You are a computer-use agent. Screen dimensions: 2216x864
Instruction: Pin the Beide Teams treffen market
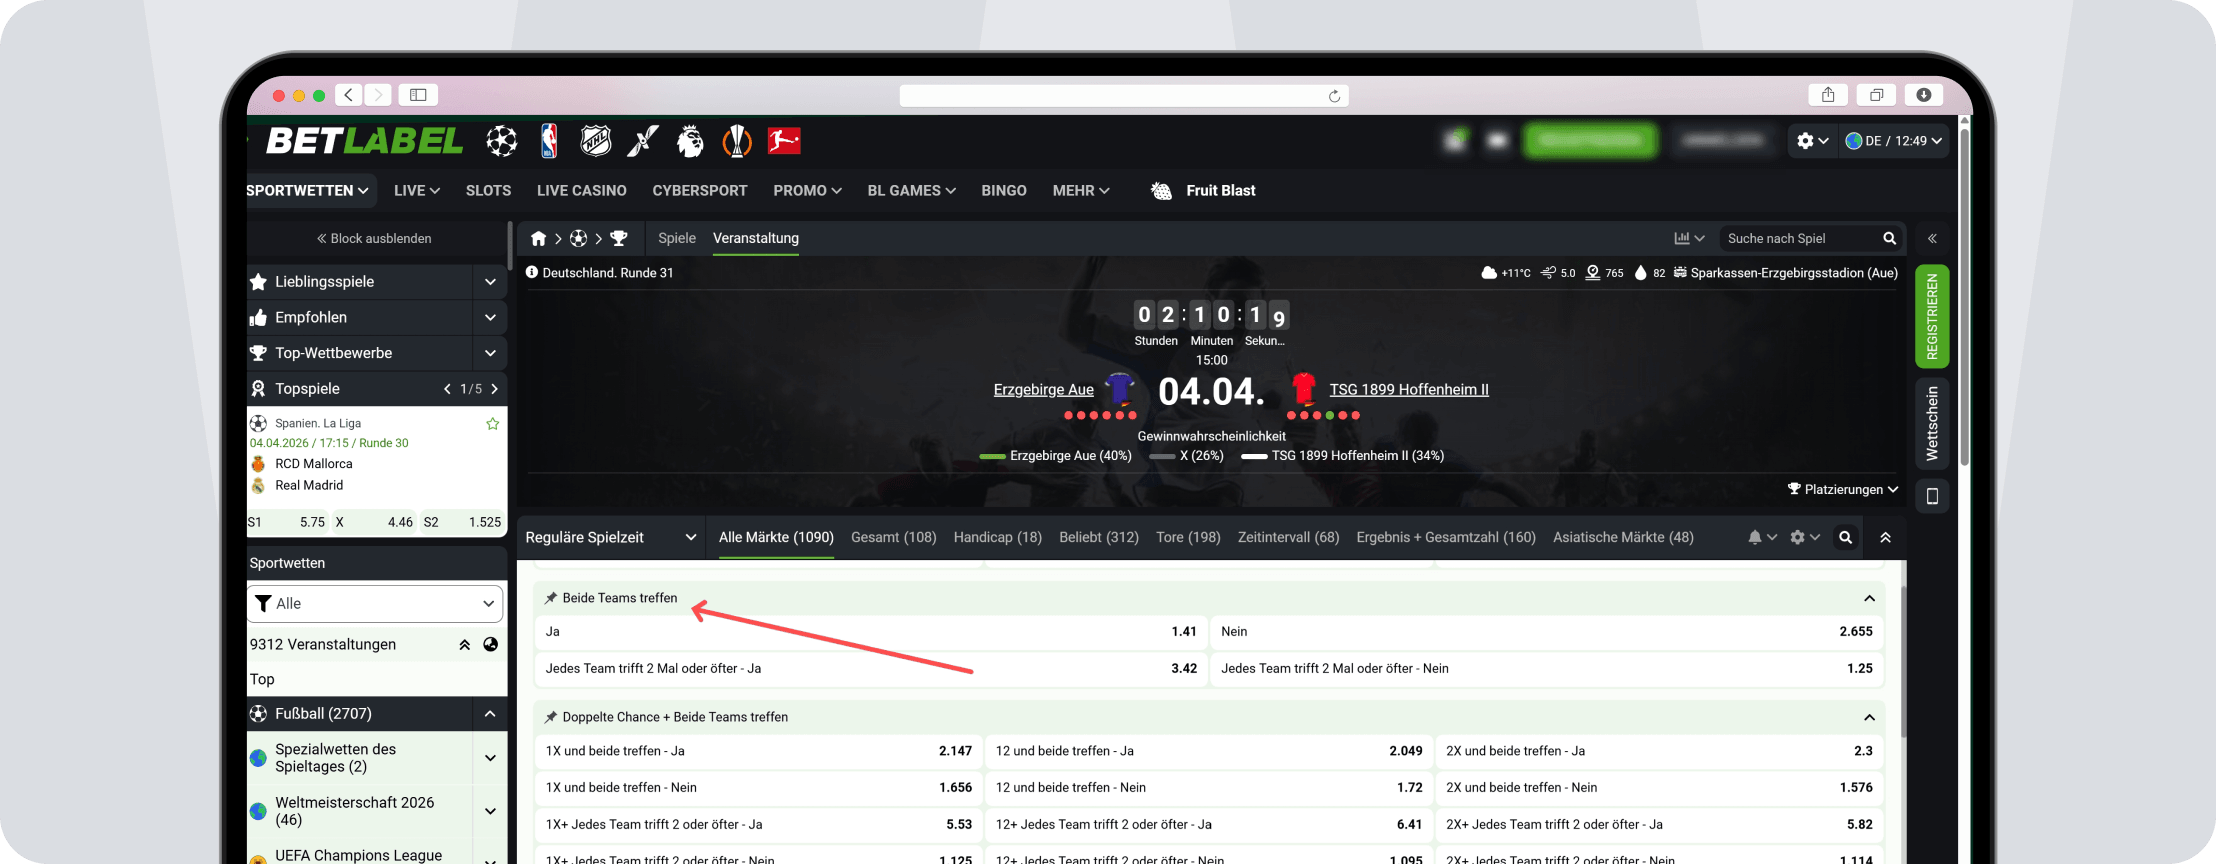[x=551, y=598]
